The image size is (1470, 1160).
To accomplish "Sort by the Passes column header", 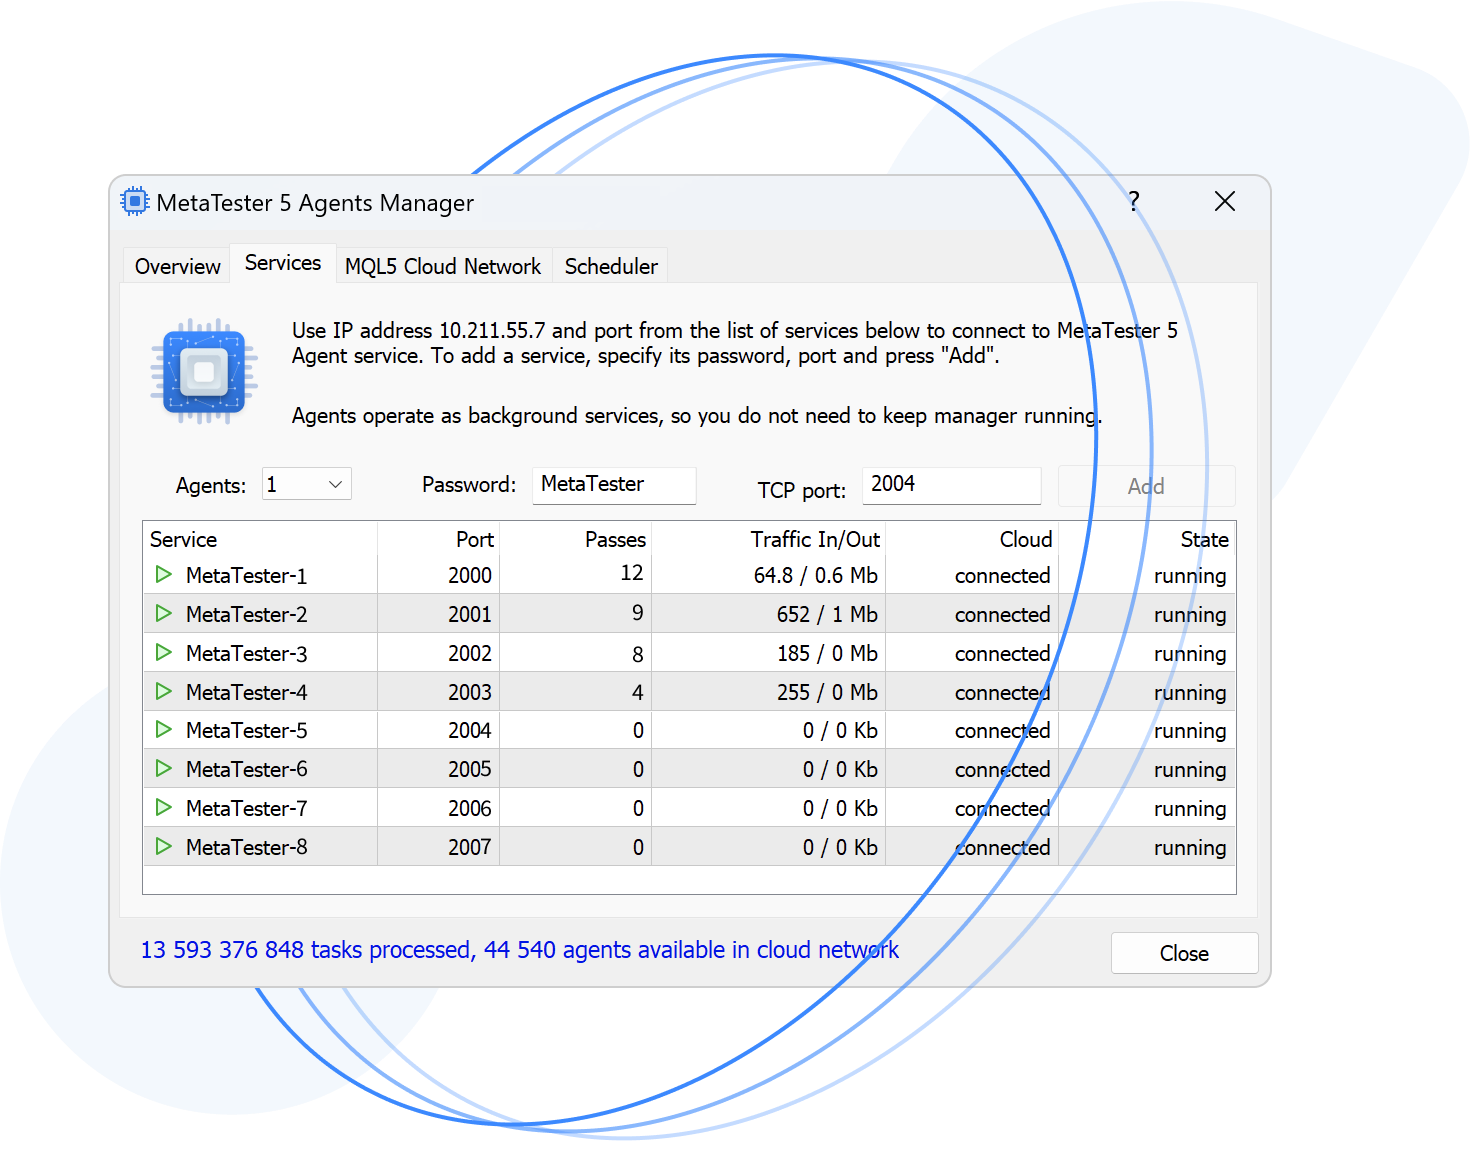I will pyautogui.click(x=575, y=539).
